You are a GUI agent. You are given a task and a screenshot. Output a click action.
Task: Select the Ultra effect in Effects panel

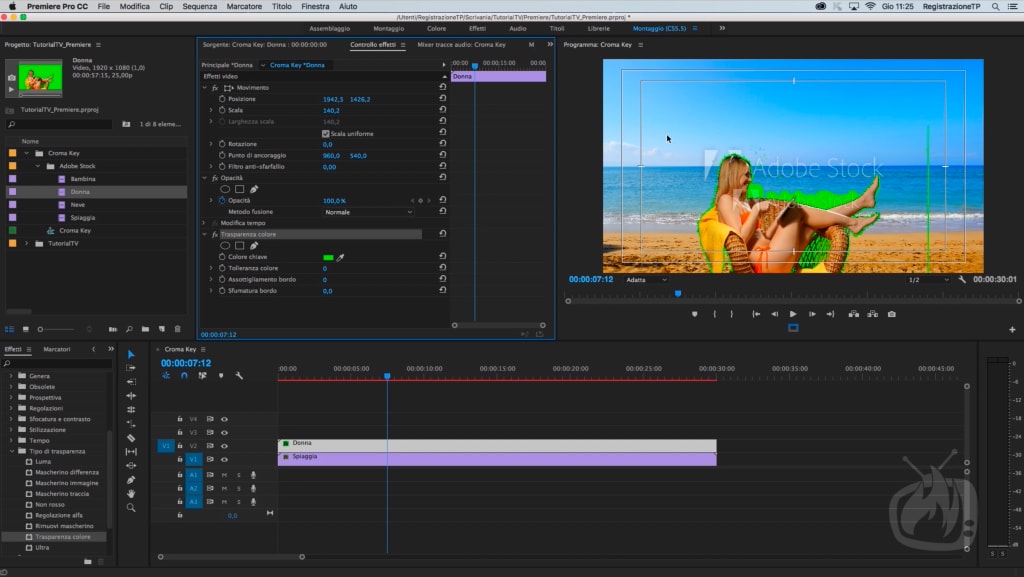[42, 548]
